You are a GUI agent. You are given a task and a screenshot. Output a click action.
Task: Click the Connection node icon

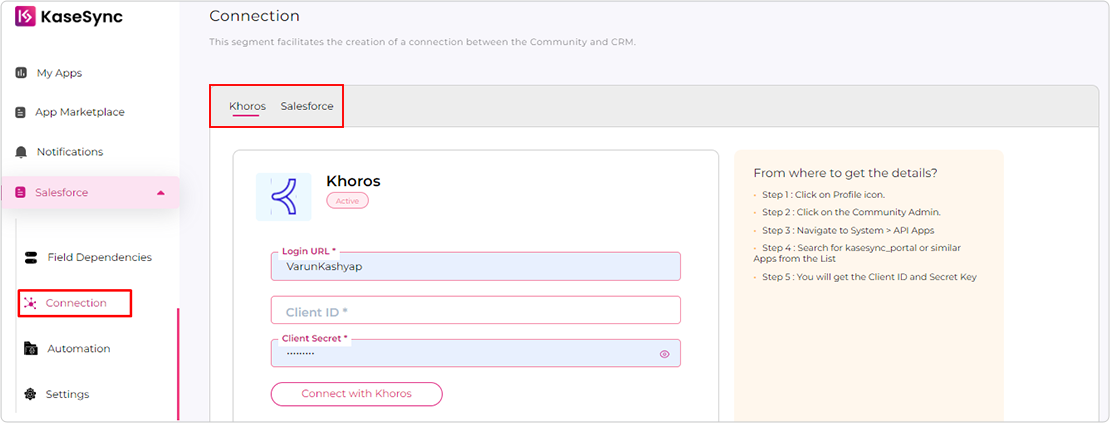tap(30, 303)
